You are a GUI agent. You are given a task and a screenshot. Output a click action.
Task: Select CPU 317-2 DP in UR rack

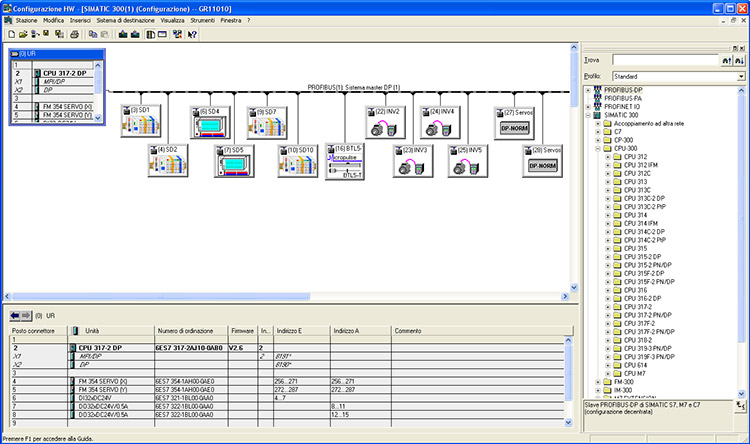click(x=65, y=73)
